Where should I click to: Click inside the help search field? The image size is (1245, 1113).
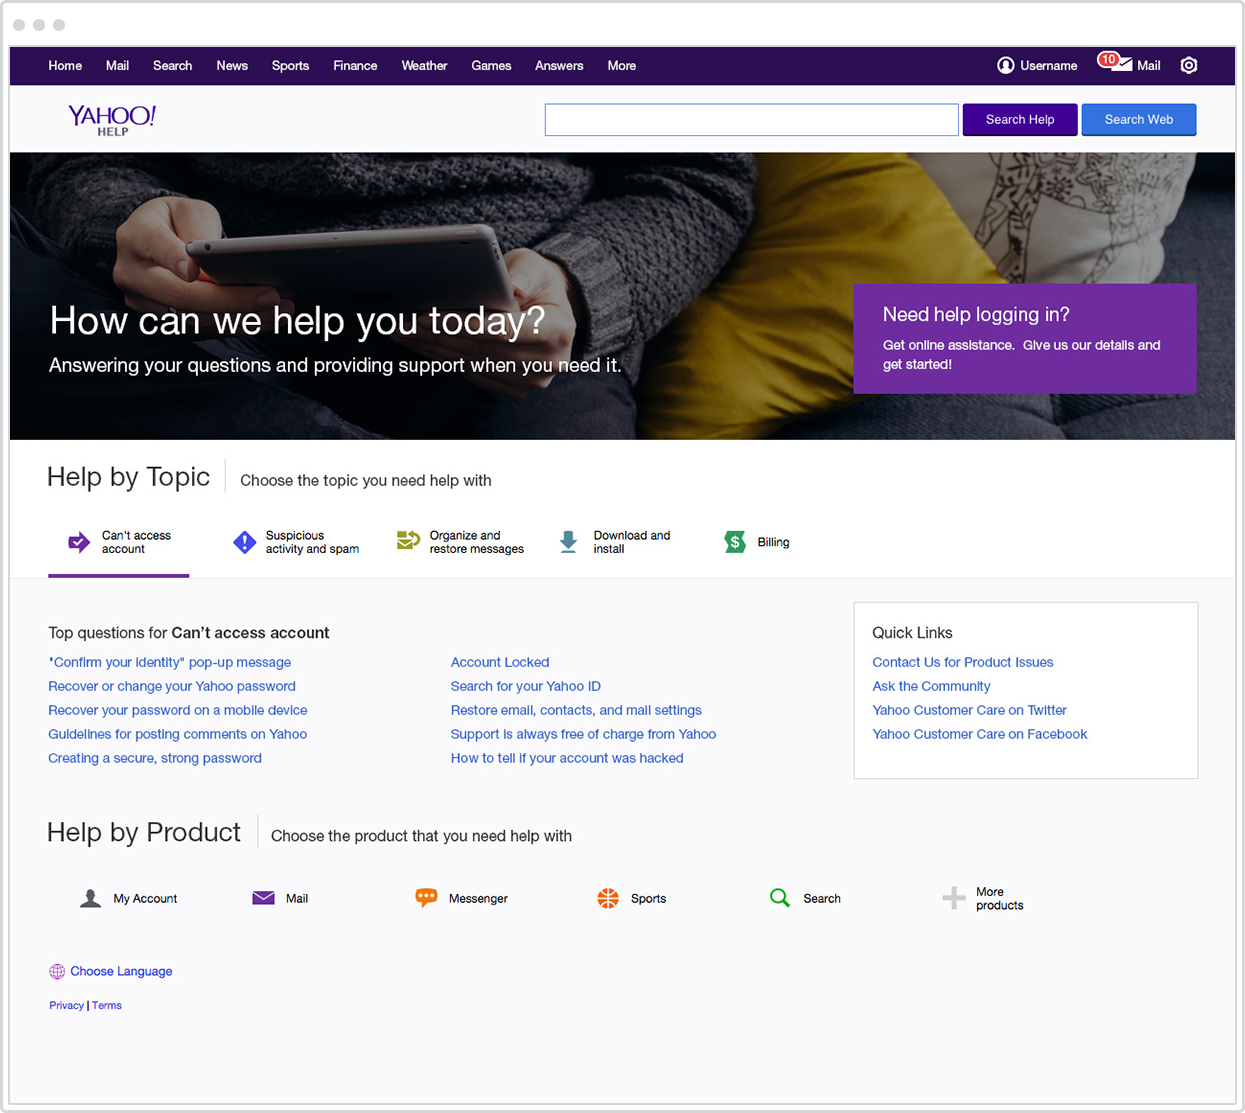pos(751,120)
